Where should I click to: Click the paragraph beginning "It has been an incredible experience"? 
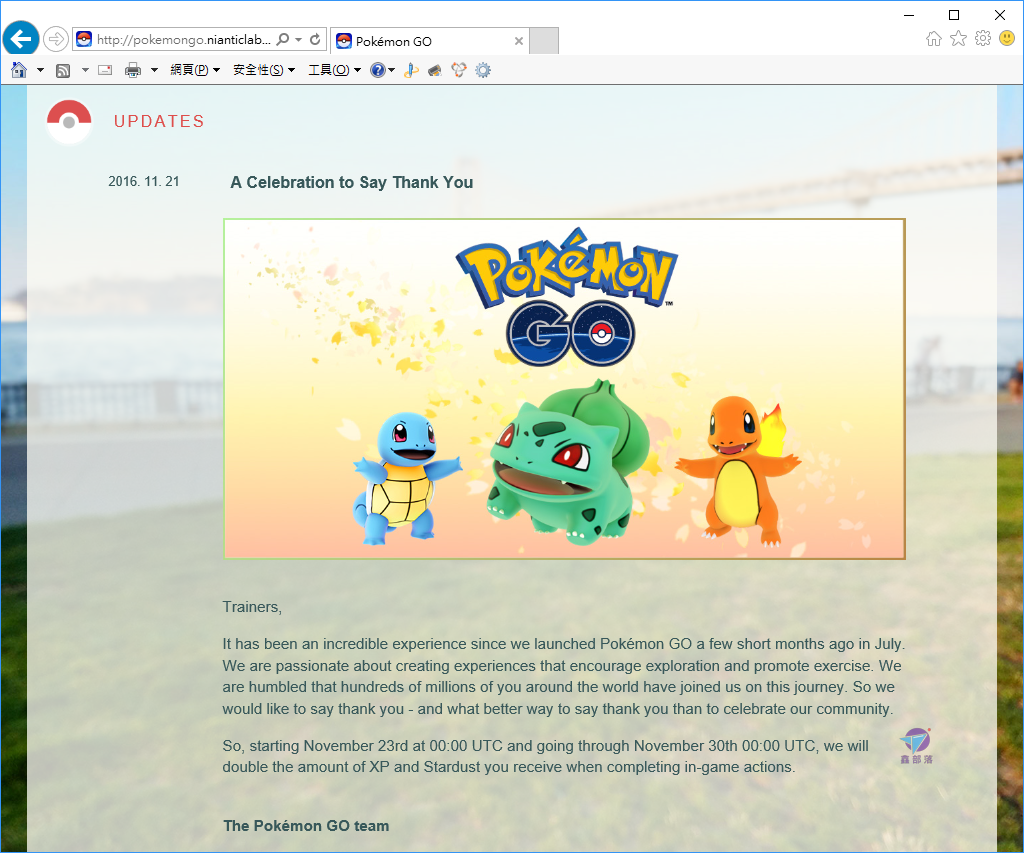563,676
